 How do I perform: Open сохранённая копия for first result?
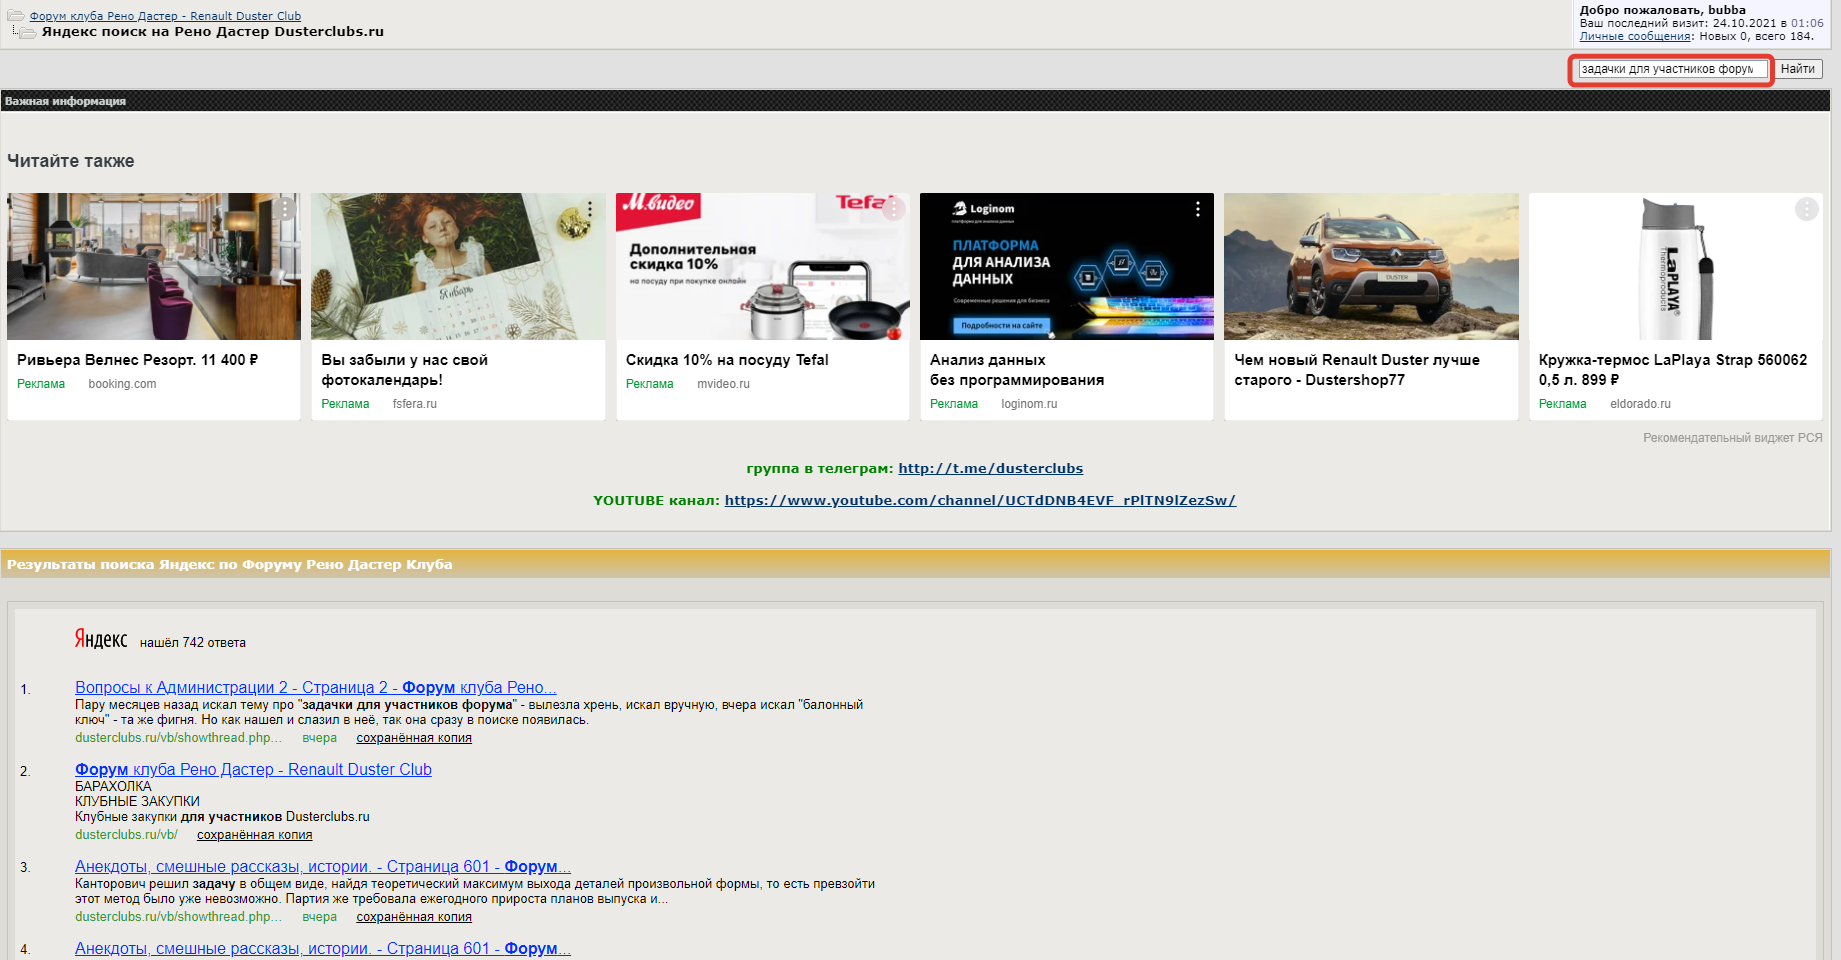click(414, 738)
